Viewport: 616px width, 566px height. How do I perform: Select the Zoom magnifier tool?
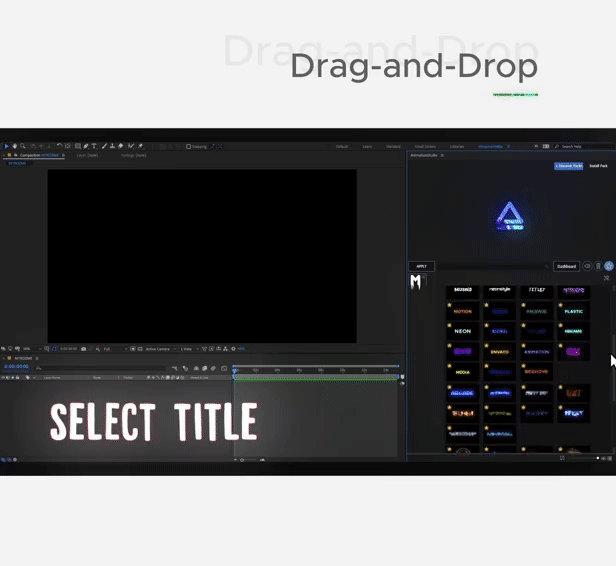23,146
